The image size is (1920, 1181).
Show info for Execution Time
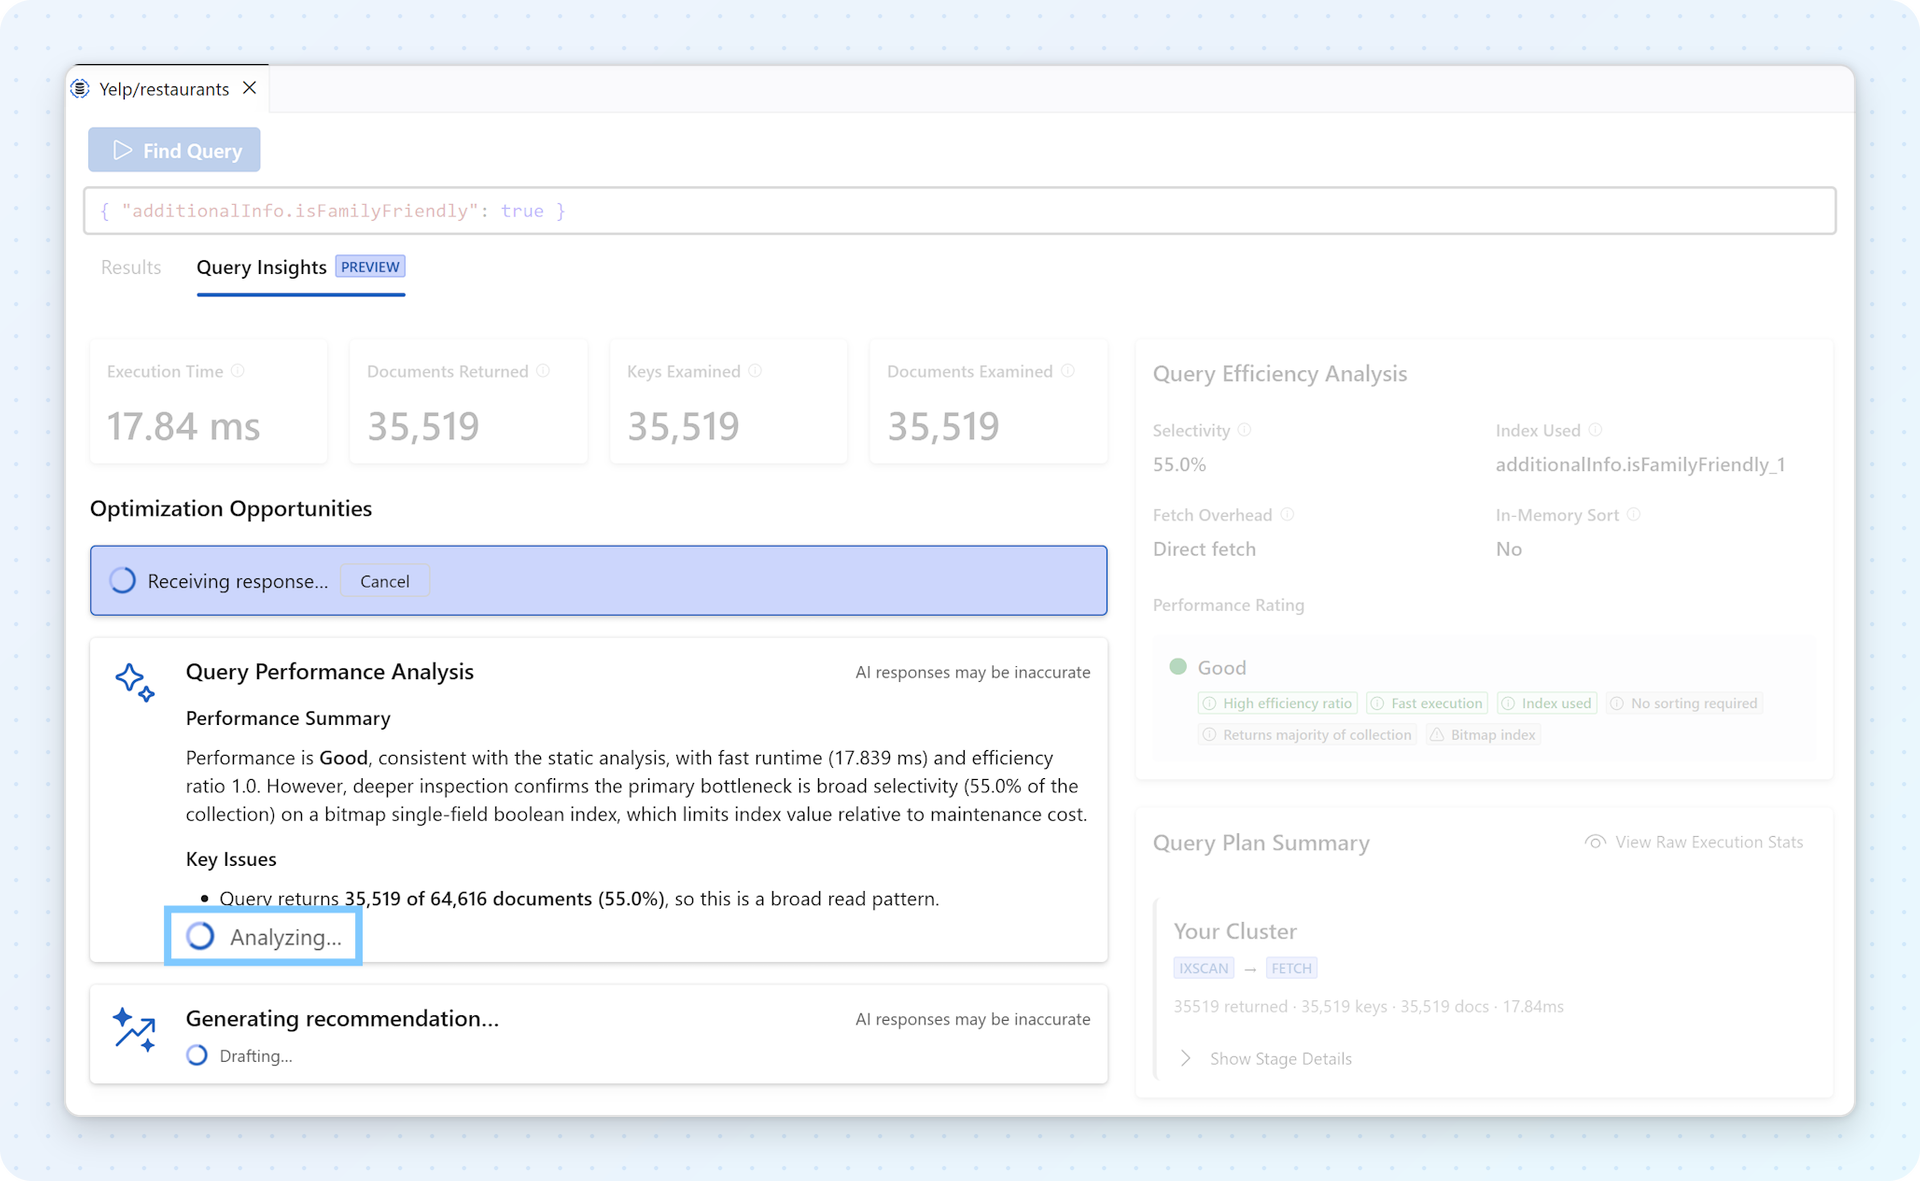click(x=238, y=371)
